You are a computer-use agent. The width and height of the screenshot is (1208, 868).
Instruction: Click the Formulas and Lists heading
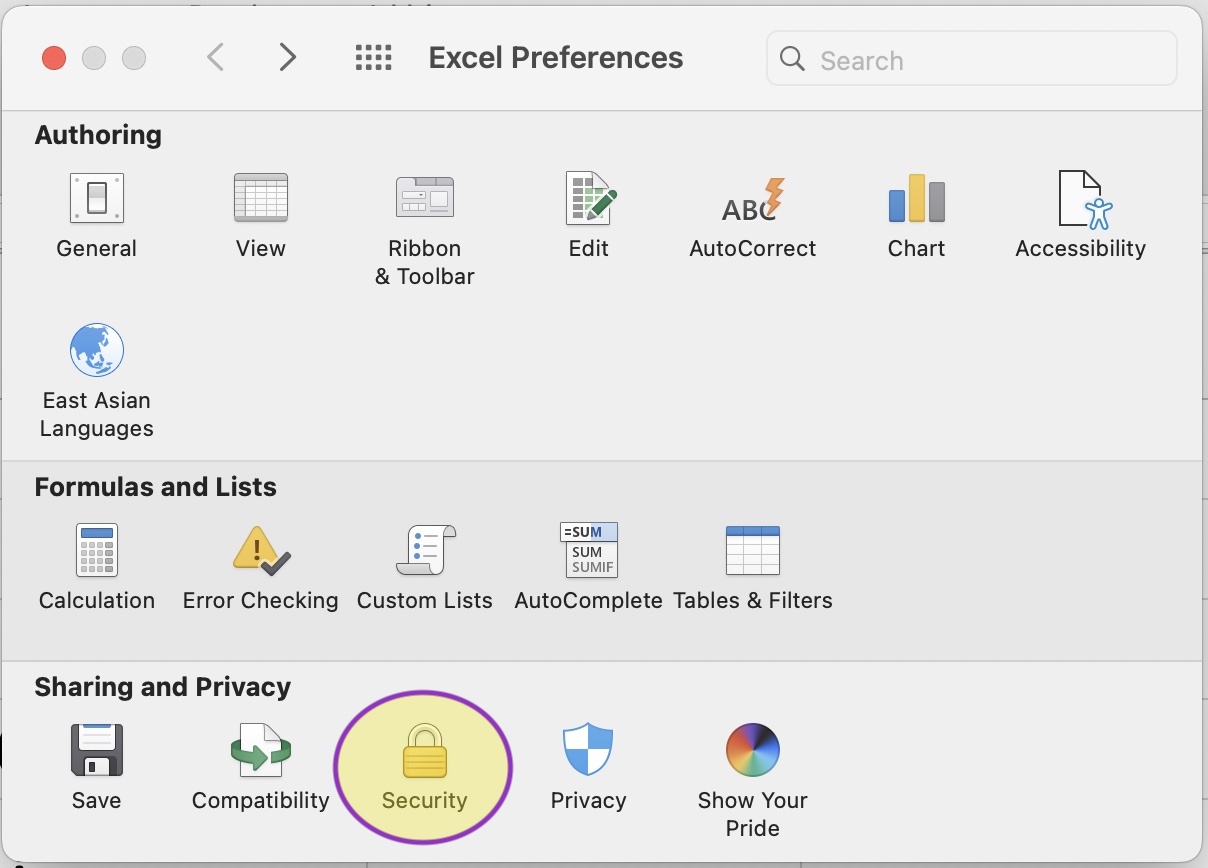click(x=156, y=487)
